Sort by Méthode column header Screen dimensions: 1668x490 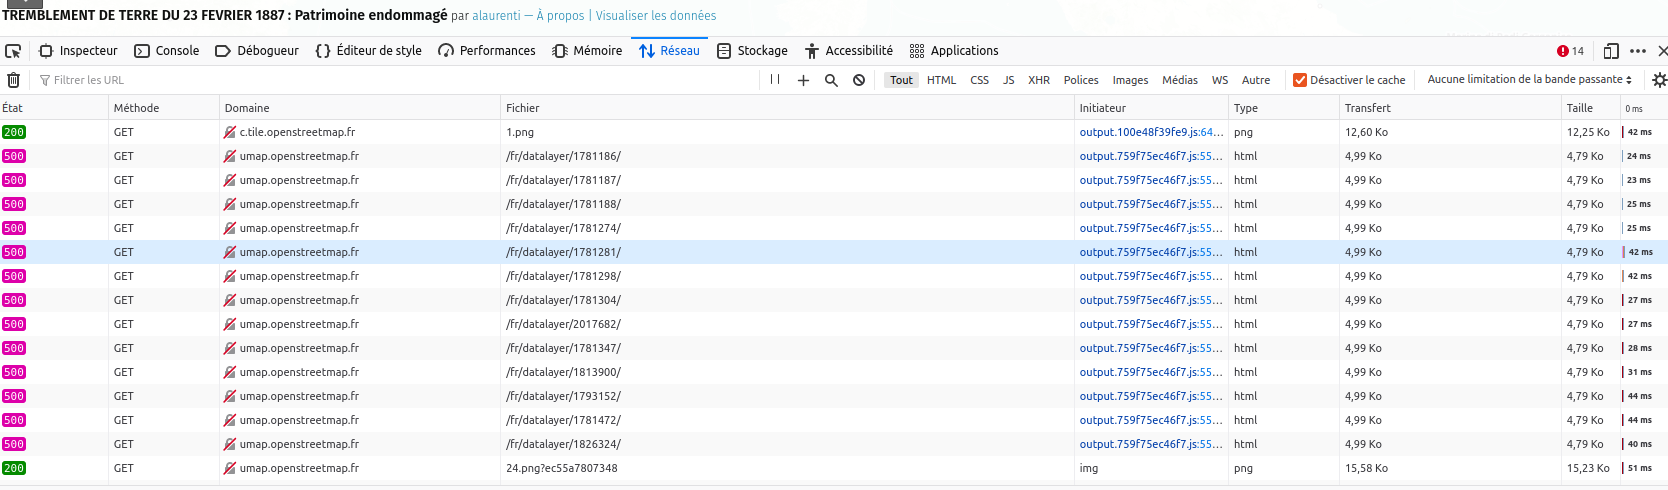click(x=164, y=108)
